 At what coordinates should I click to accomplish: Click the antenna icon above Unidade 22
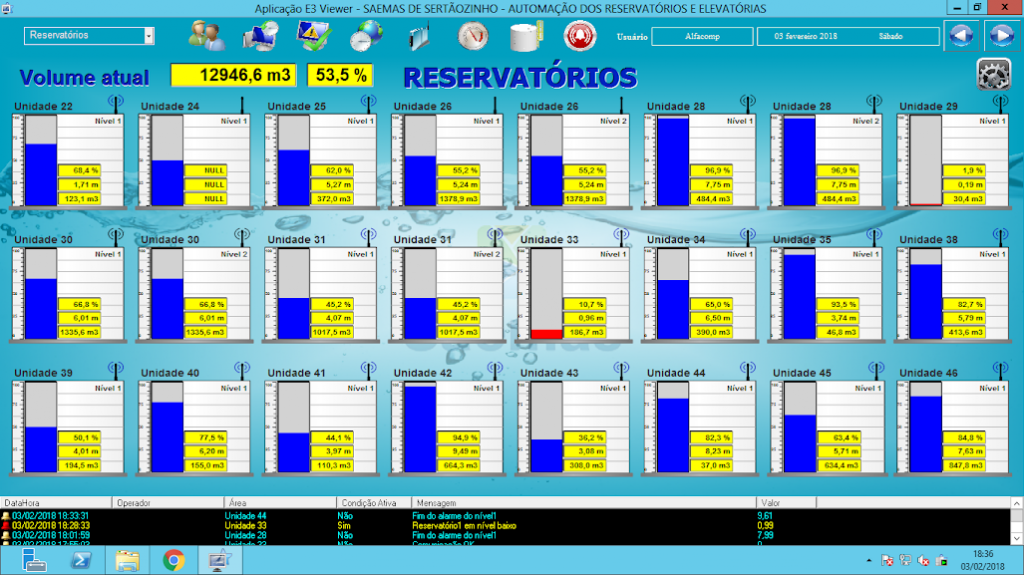click(114, 104)
